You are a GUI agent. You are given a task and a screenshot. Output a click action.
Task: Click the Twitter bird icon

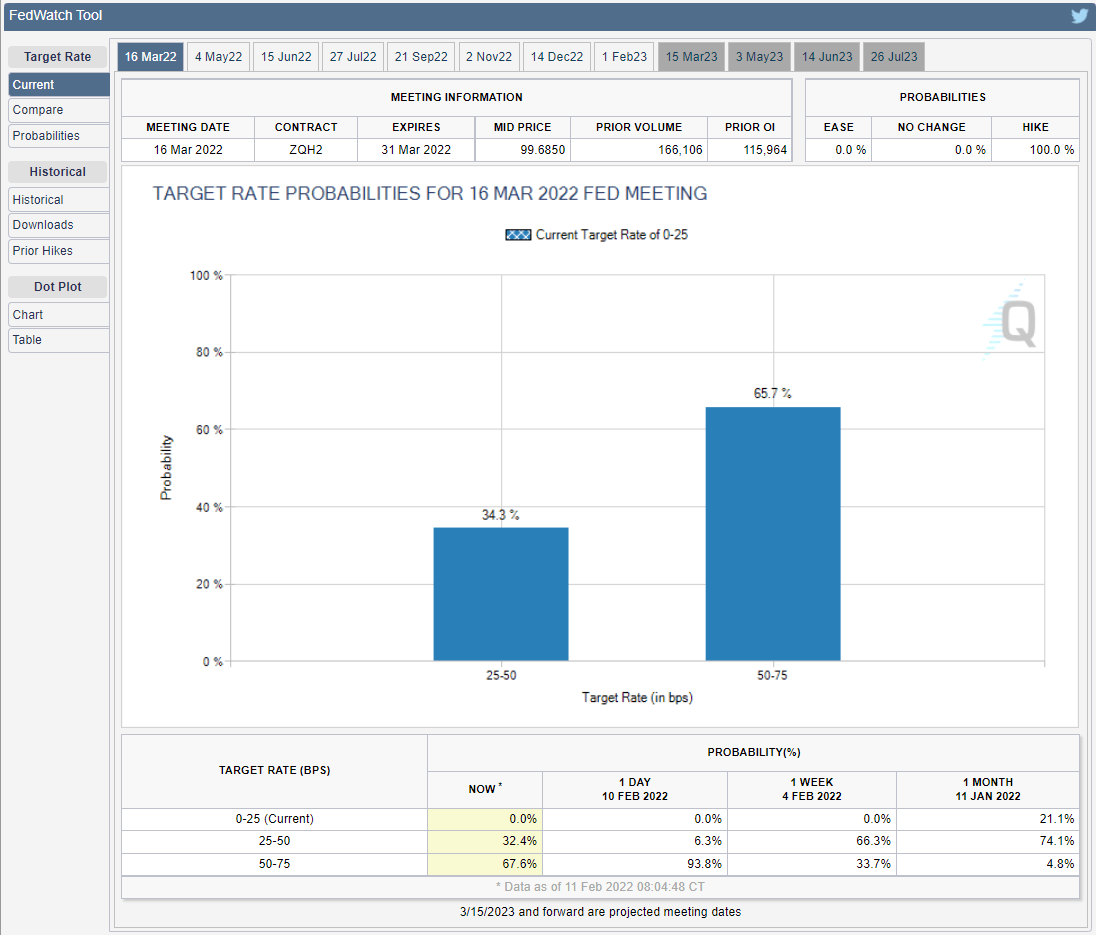[1079, 16]
